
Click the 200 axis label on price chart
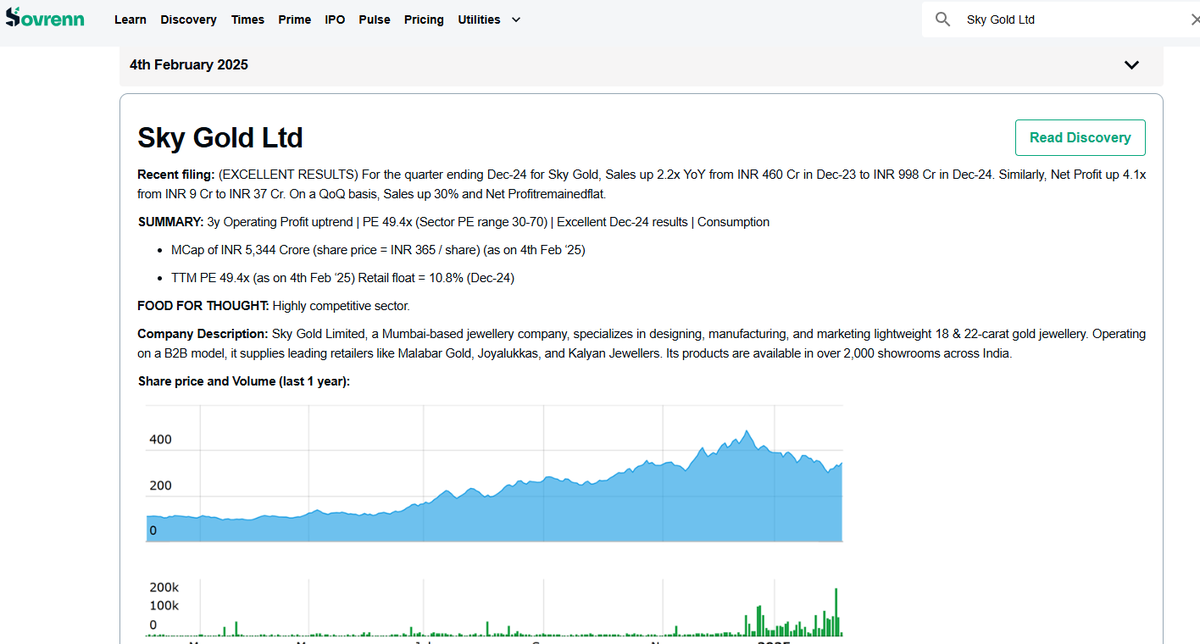click(x=160, y=486)
